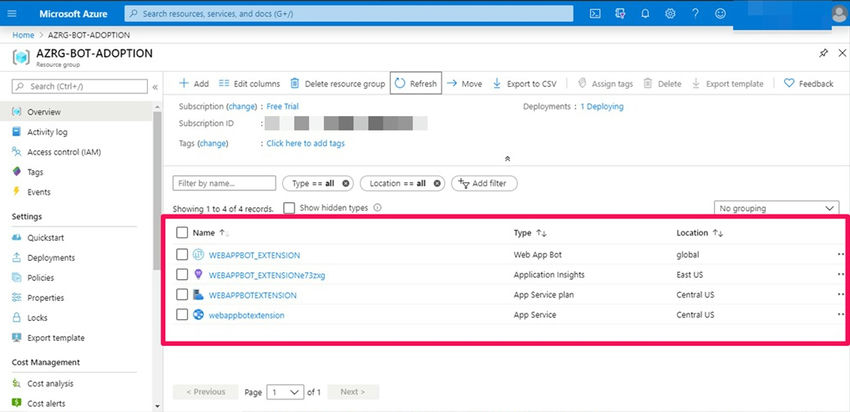The width and height of the screenshot is (850, 412).
Task: Open Overview in the left menu
Action: [77, 112]
